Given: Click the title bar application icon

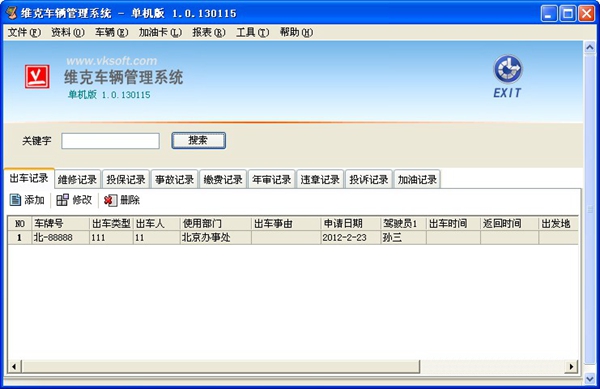Looking at the screenshot, I should click(x=12, y=13).
